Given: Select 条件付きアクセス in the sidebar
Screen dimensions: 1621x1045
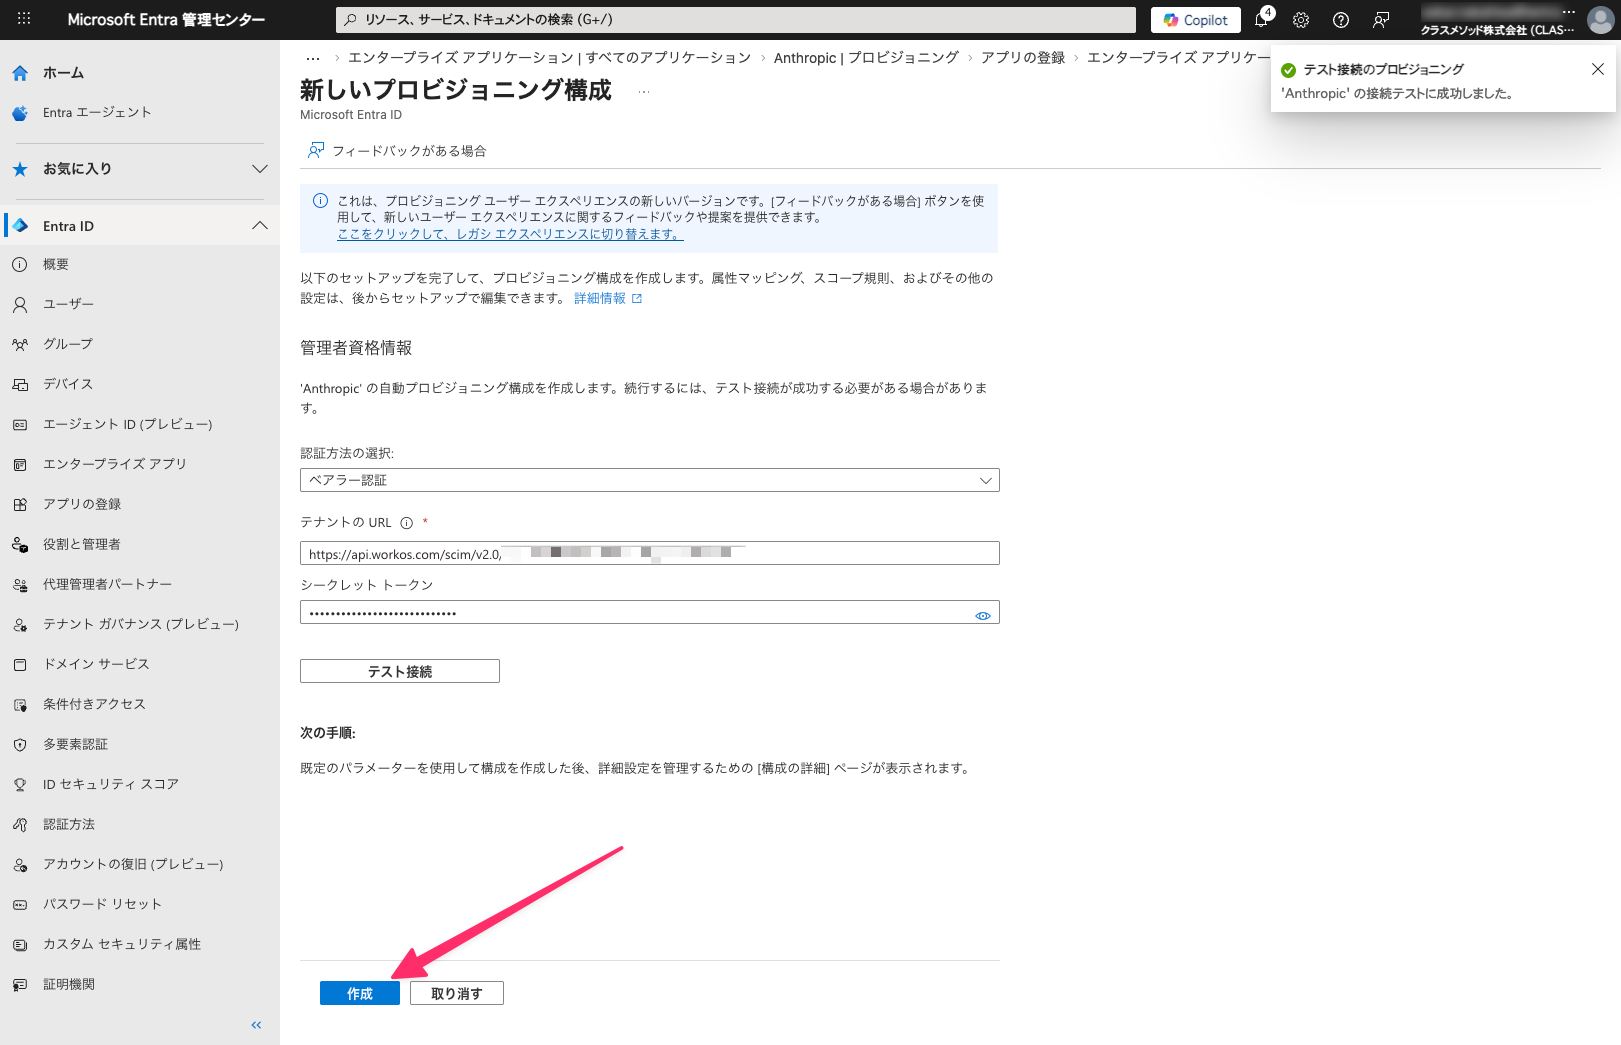Looking at the screenshot, I should (94, 704).
